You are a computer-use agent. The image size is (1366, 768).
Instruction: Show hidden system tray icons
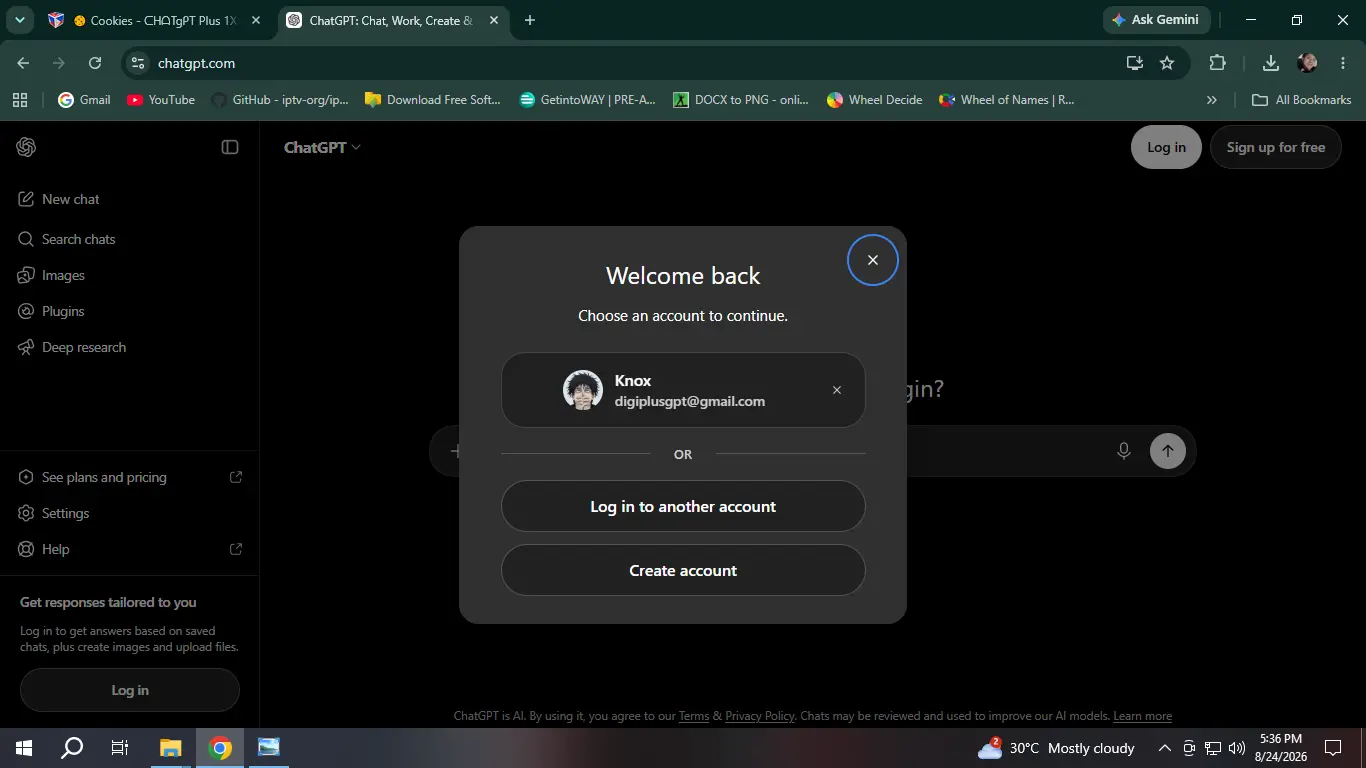tap(1164, 748)
